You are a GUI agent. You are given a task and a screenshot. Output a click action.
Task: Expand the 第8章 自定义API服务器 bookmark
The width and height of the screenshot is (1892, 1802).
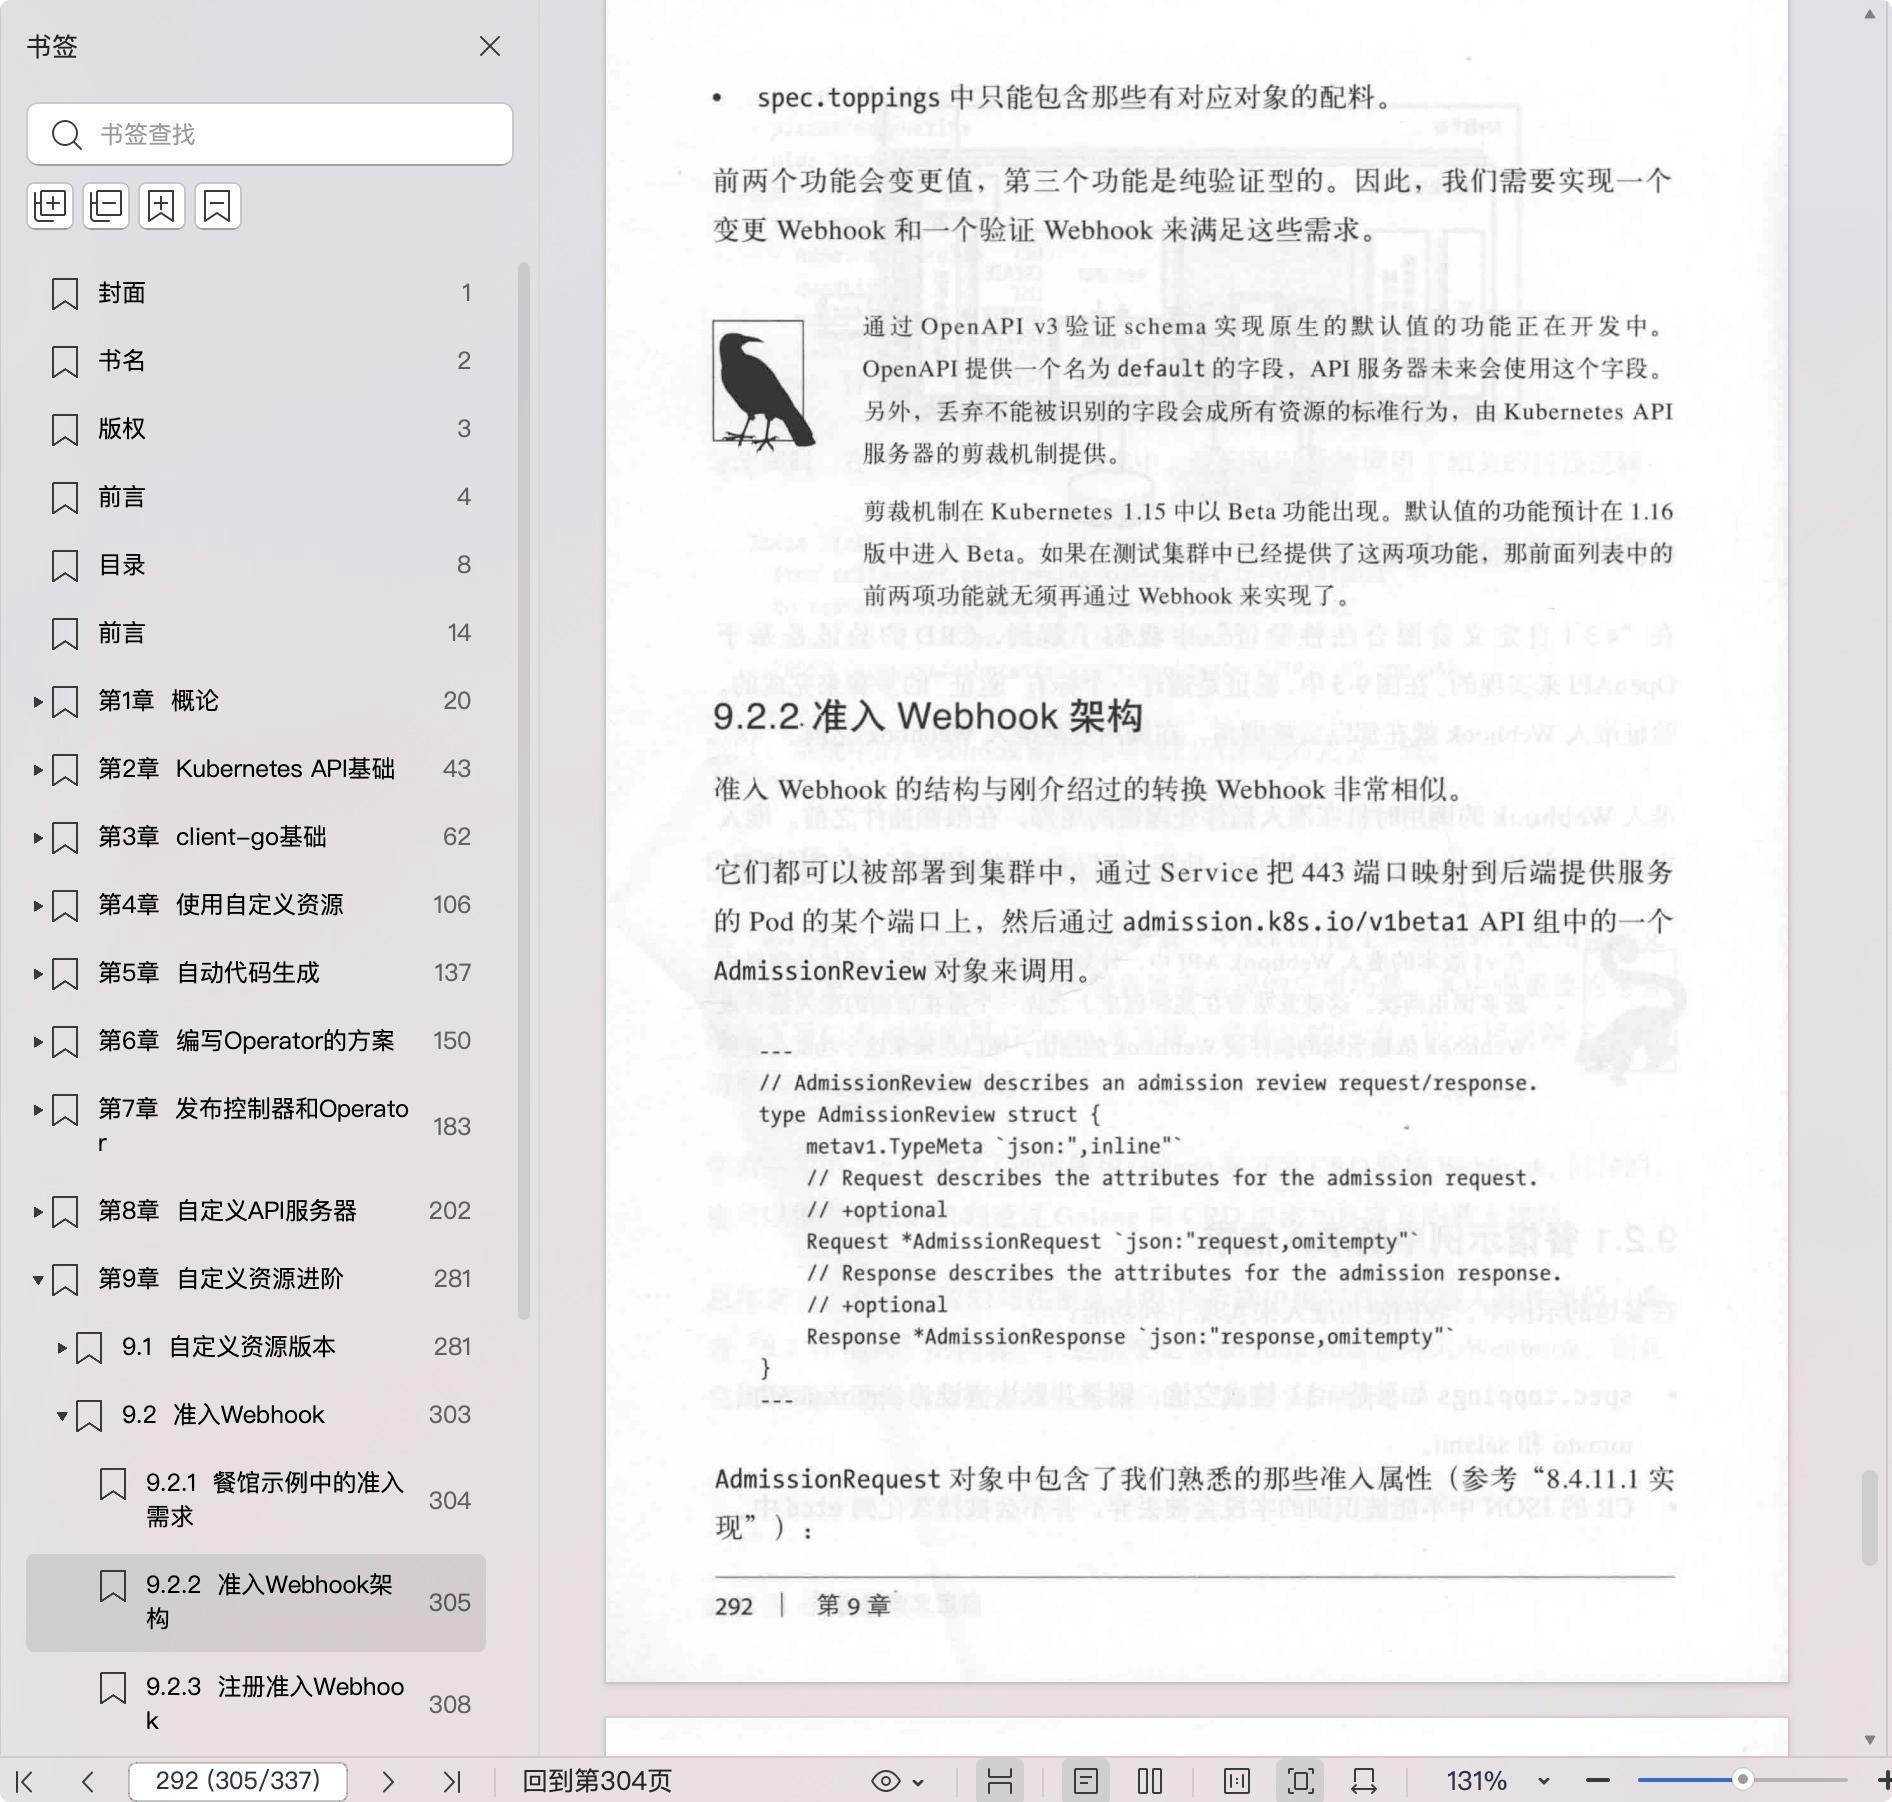click(x=38, y=1211)
